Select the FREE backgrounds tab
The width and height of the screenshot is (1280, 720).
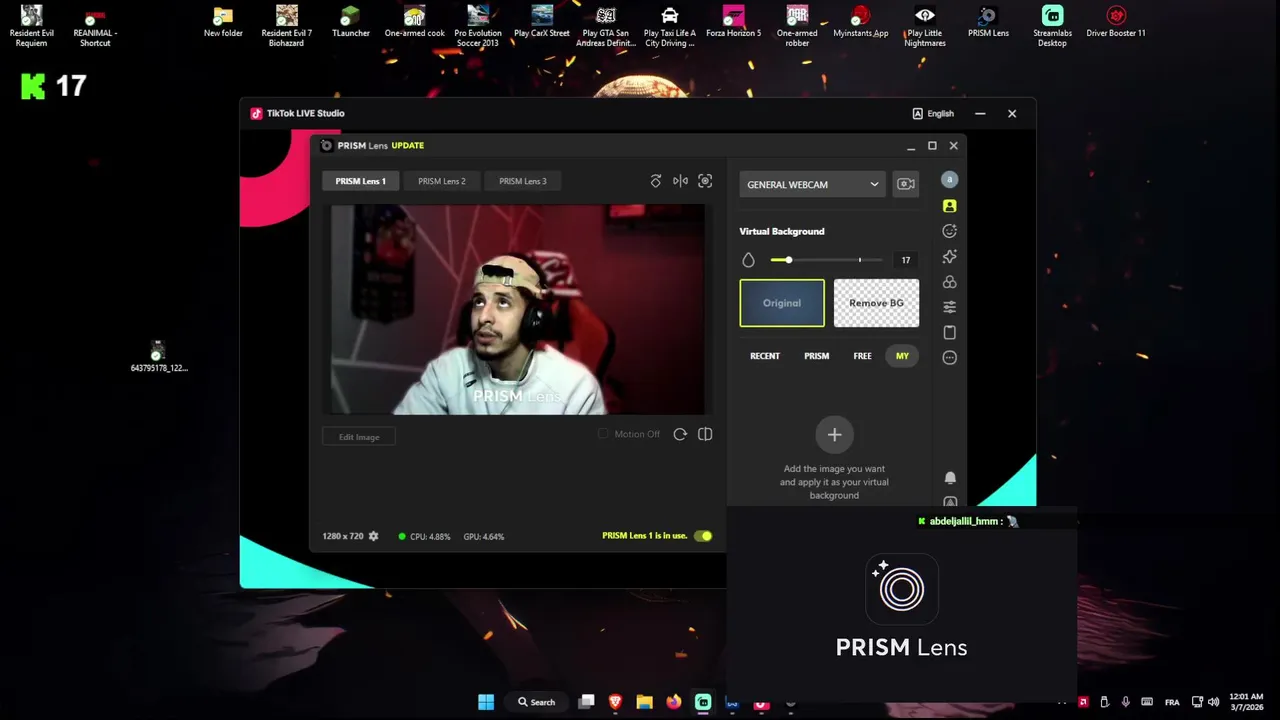point(862,356)
